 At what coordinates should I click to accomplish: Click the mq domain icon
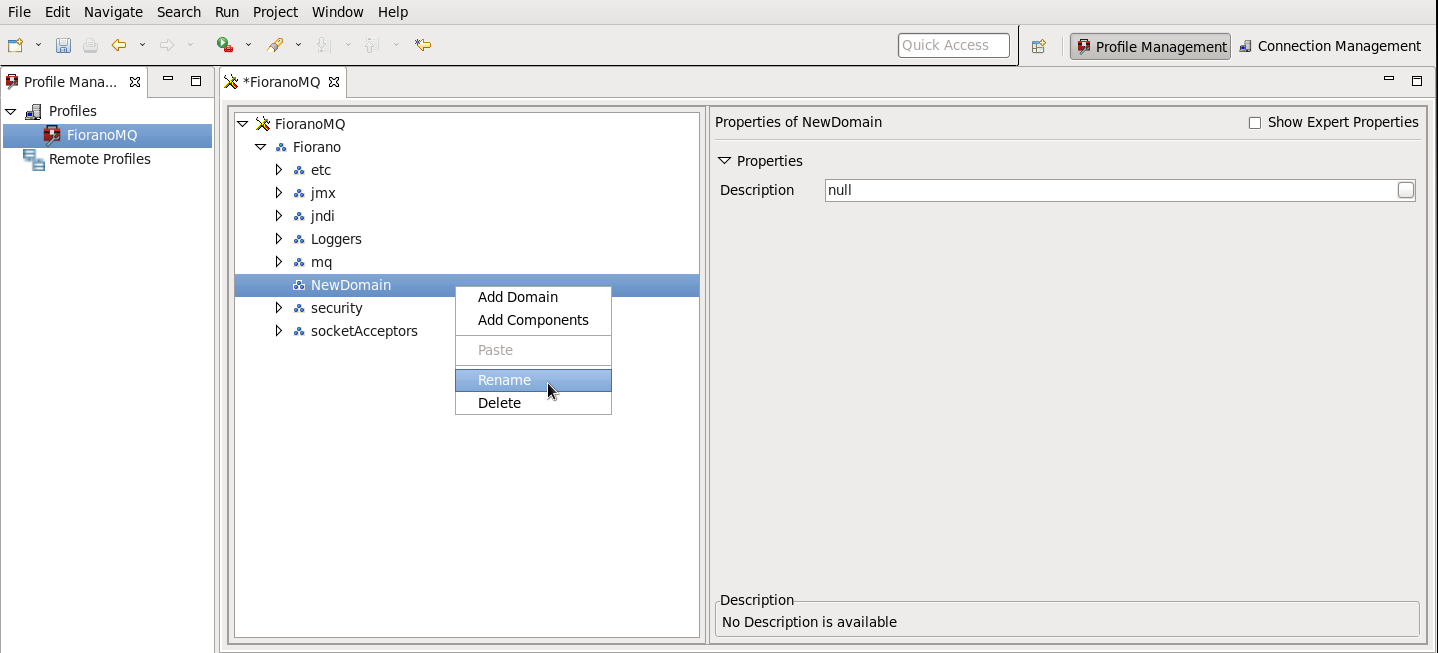298,263
